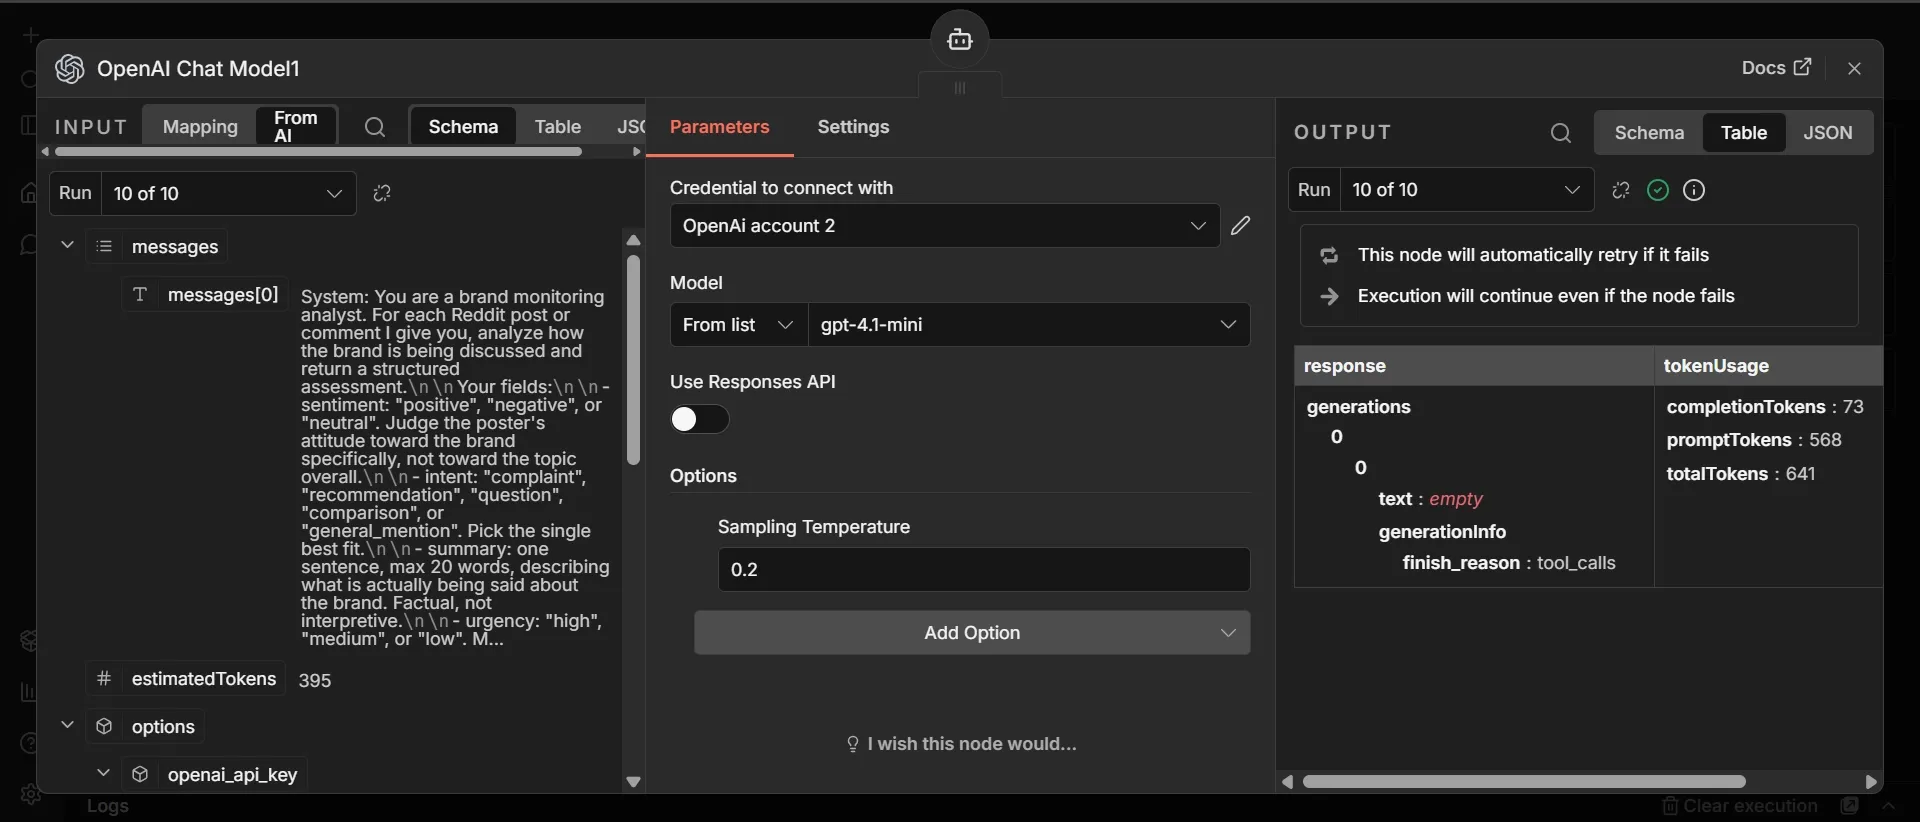
Task: Click the pin/unlink icon beside input Run selector
Action: 382,193
